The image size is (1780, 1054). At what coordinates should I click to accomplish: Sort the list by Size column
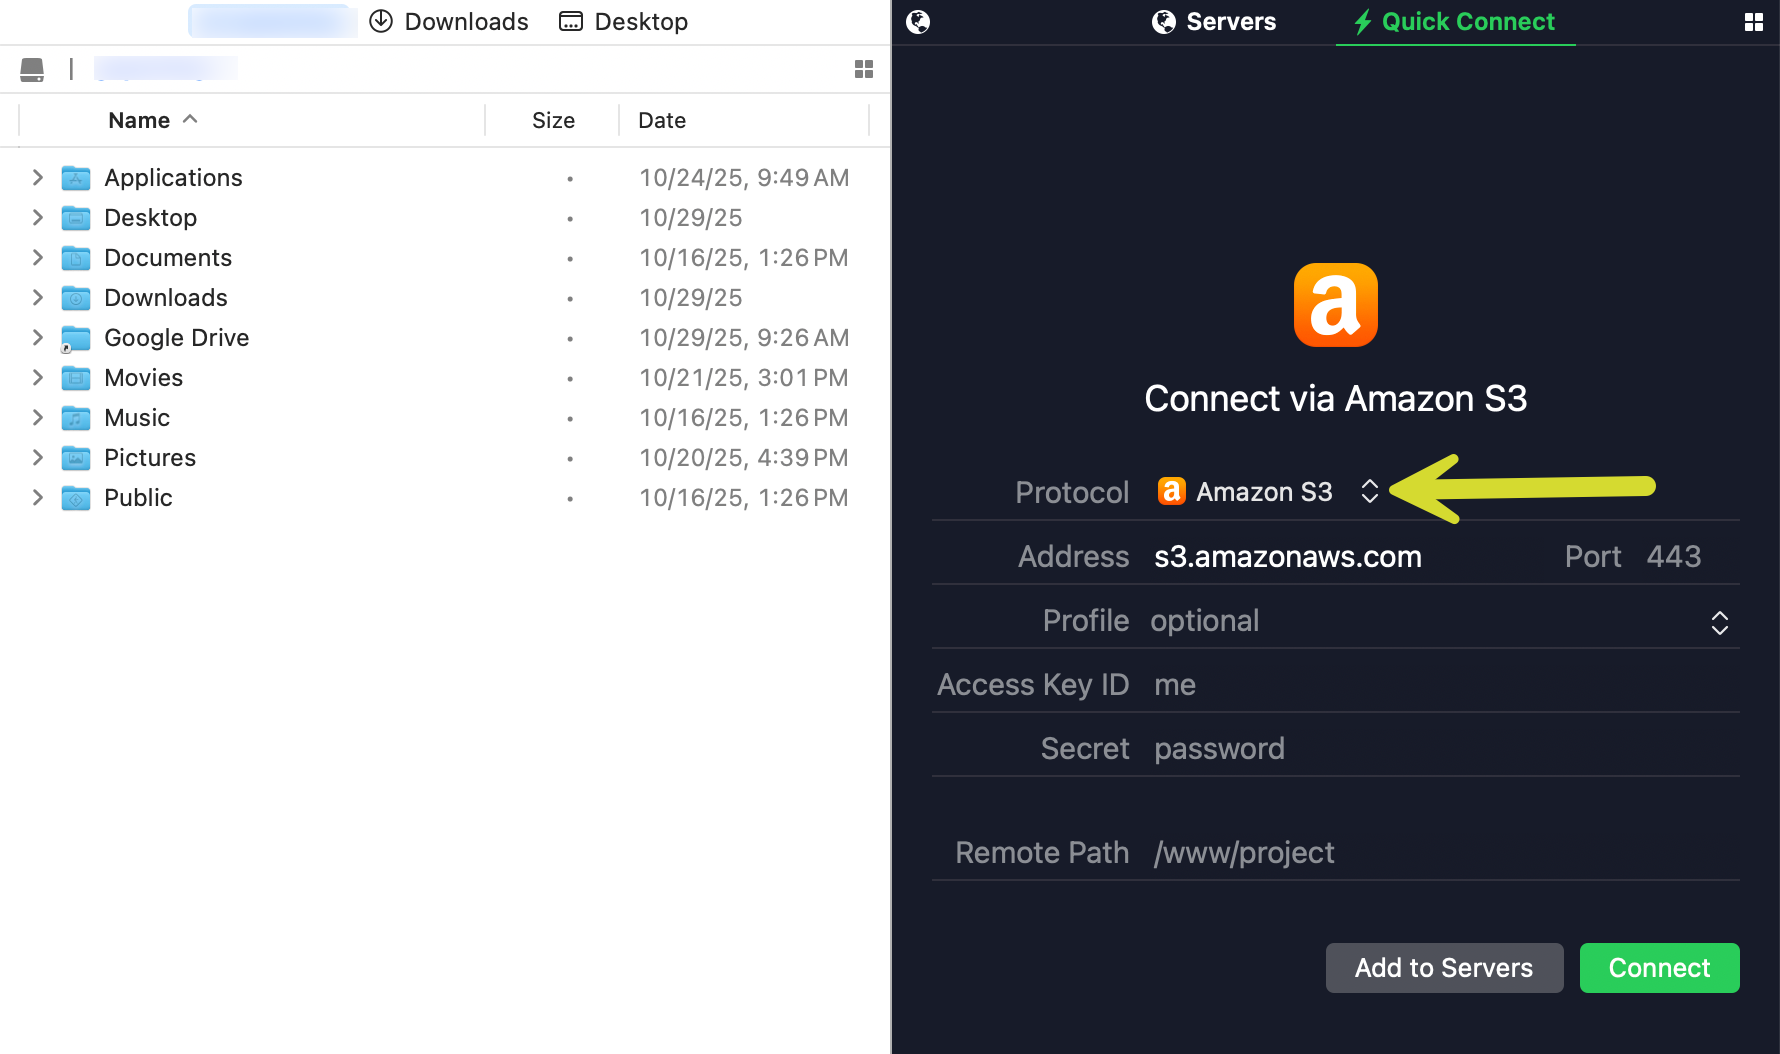pos(553,121)
